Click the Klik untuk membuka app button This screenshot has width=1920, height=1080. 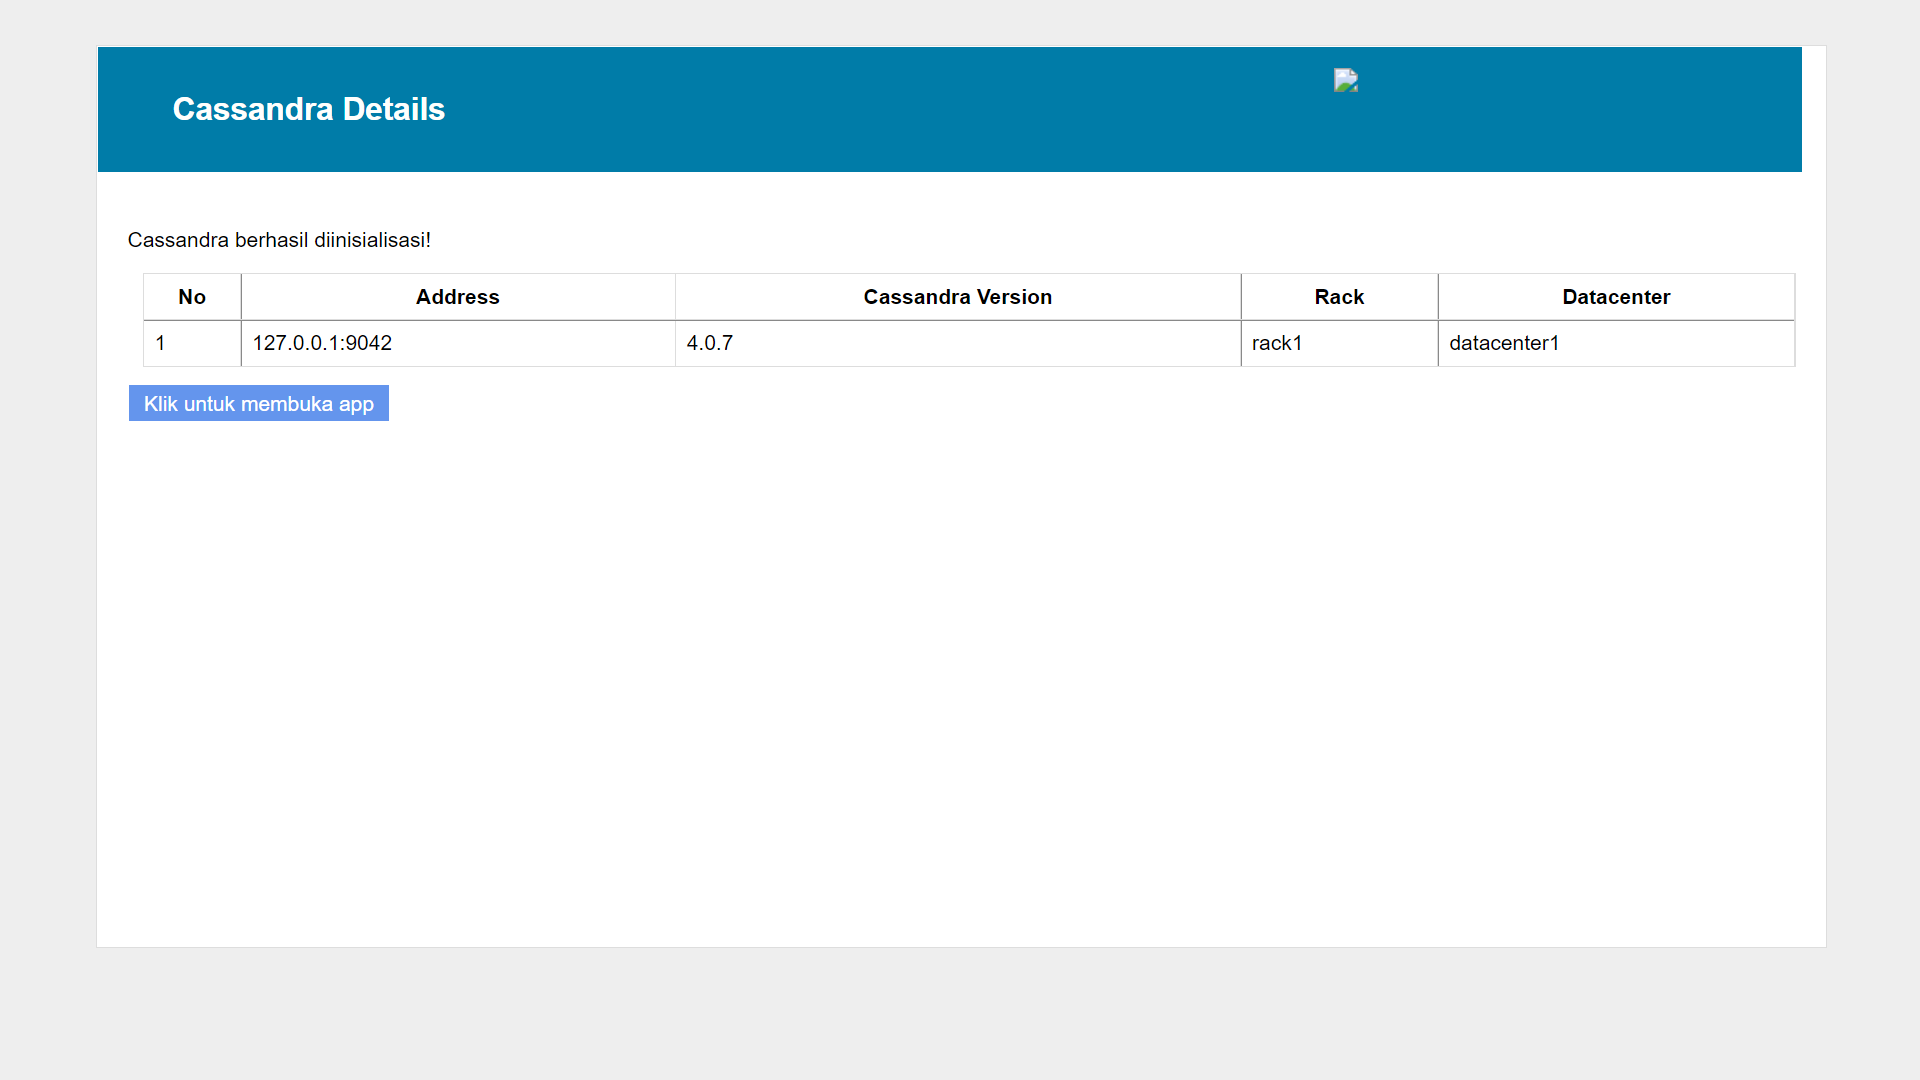click(x=258, y=403)
